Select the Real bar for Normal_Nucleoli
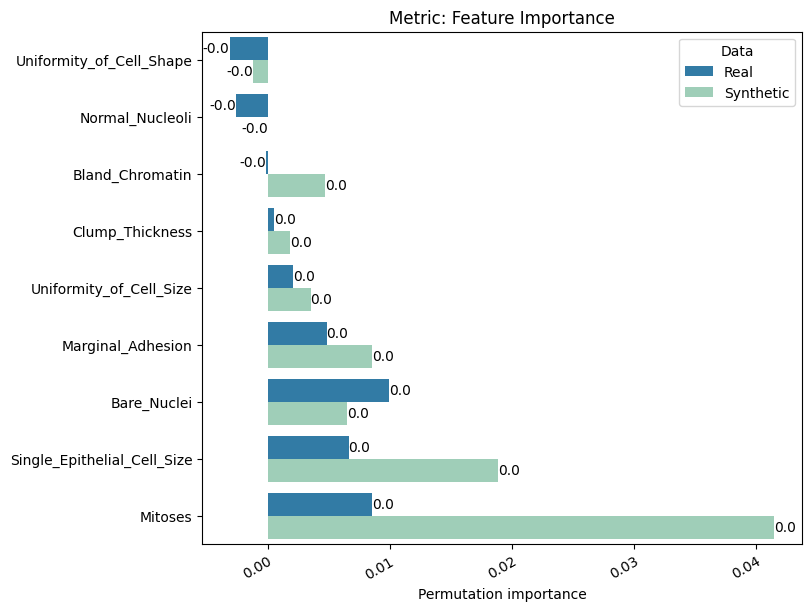 click(252, 106)
